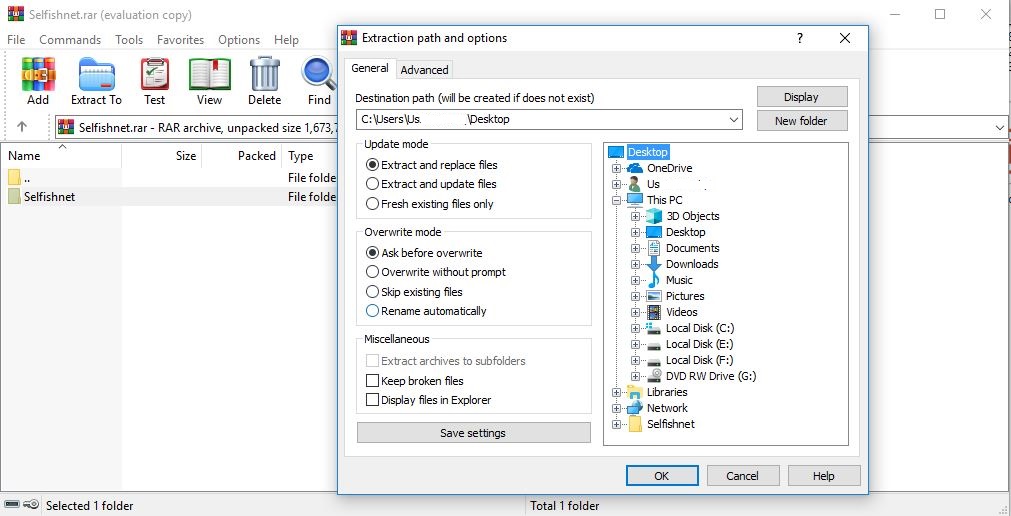The image size is (1011, 516).
Task: Open the Commands menu
Action: coord(70,40)
